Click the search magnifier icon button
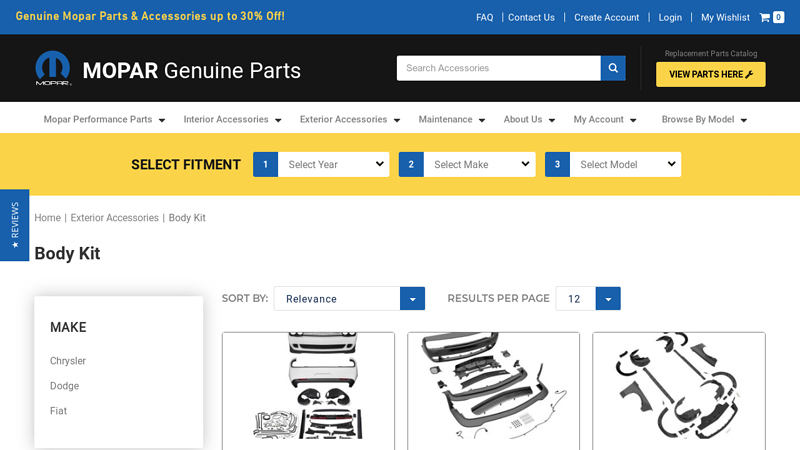800x450 pixels. pos(613,68)
